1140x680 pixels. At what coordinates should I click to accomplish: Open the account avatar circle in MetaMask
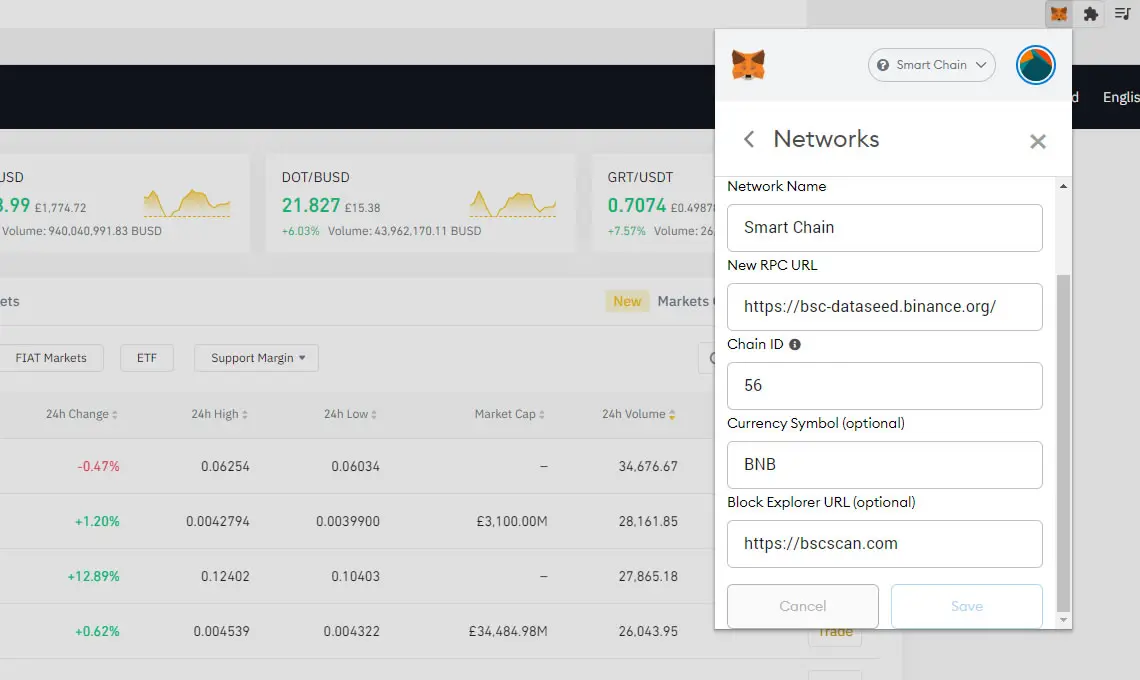(1035, 65)
